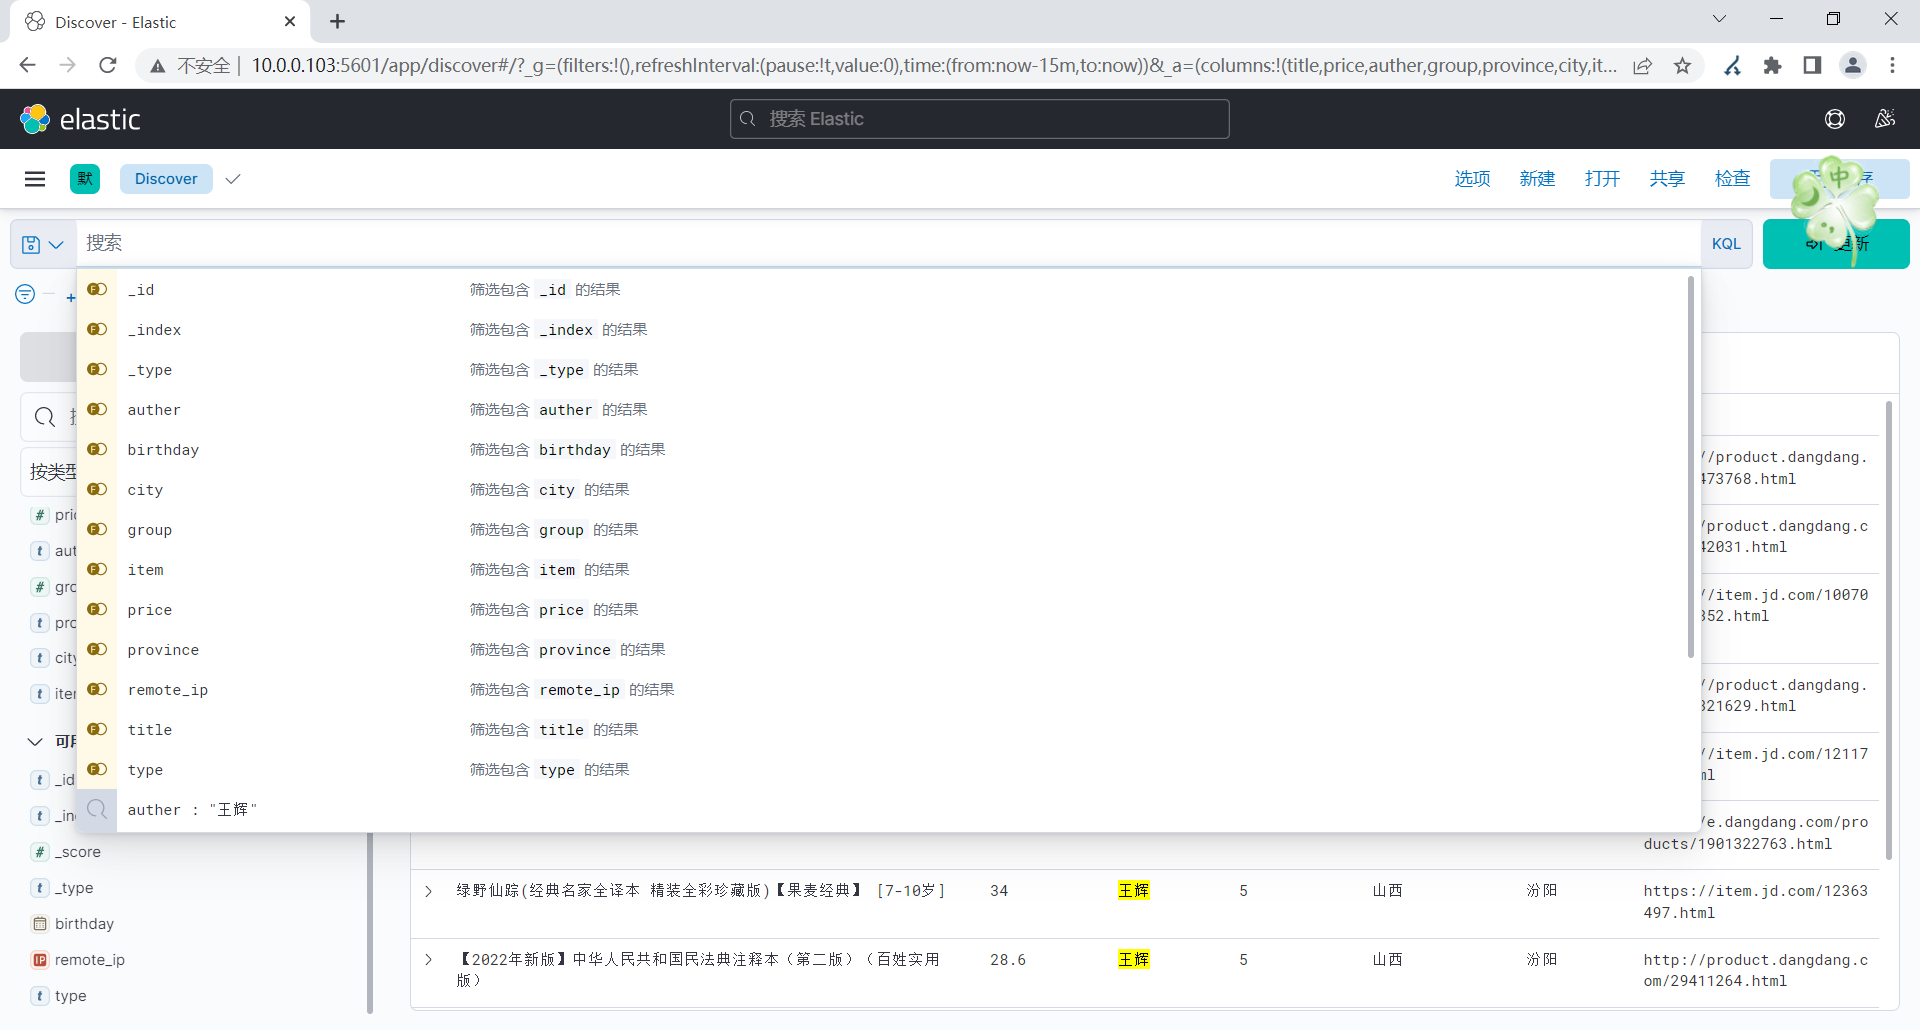Click the green space avatar 默
Viewport: 1920px width, 1030px height.
85,179
